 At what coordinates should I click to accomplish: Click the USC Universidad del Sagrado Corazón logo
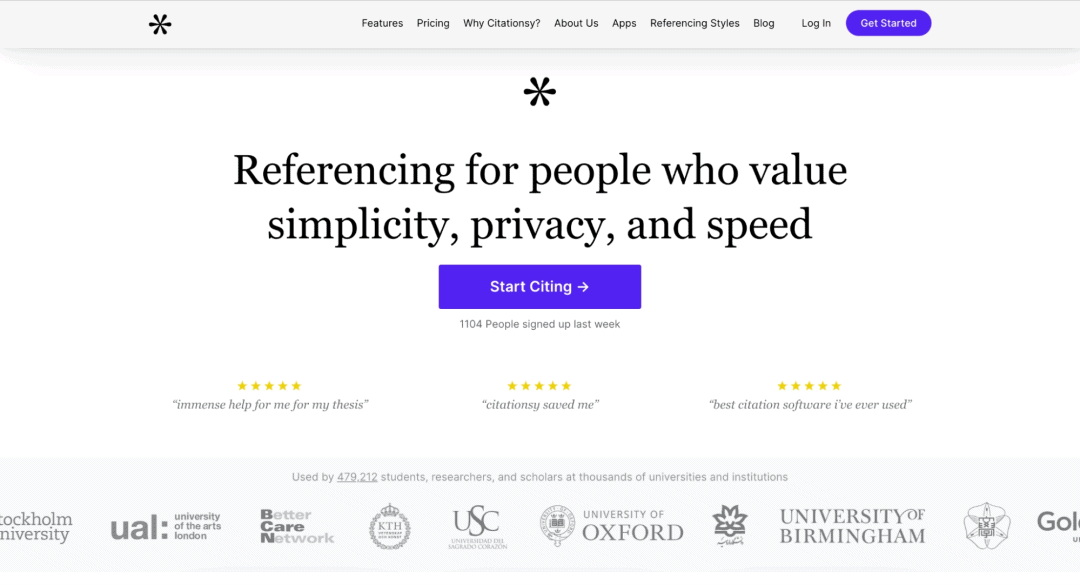(476, 526)
